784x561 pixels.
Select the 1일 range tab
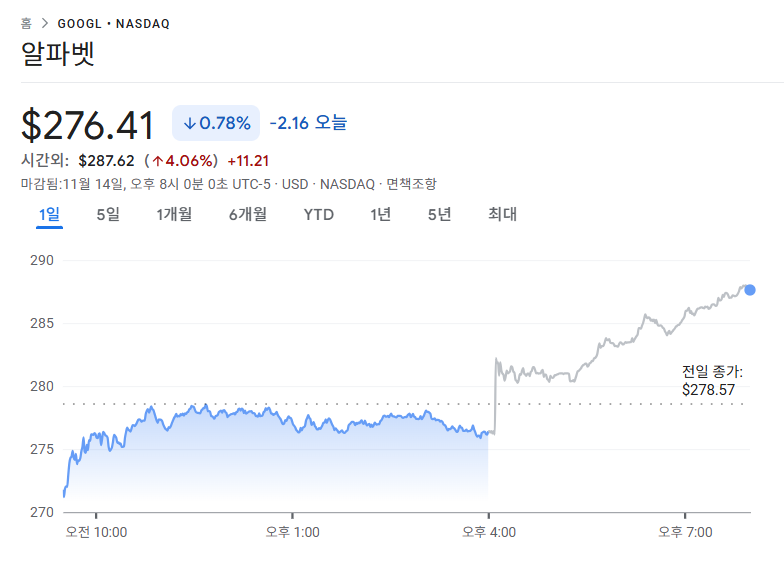point(49,214)
